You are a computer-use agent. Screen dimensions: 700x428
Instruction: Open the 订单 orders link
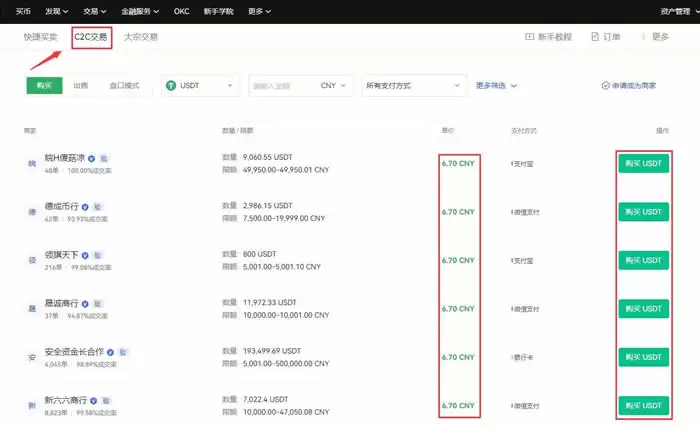click(612, 37)
